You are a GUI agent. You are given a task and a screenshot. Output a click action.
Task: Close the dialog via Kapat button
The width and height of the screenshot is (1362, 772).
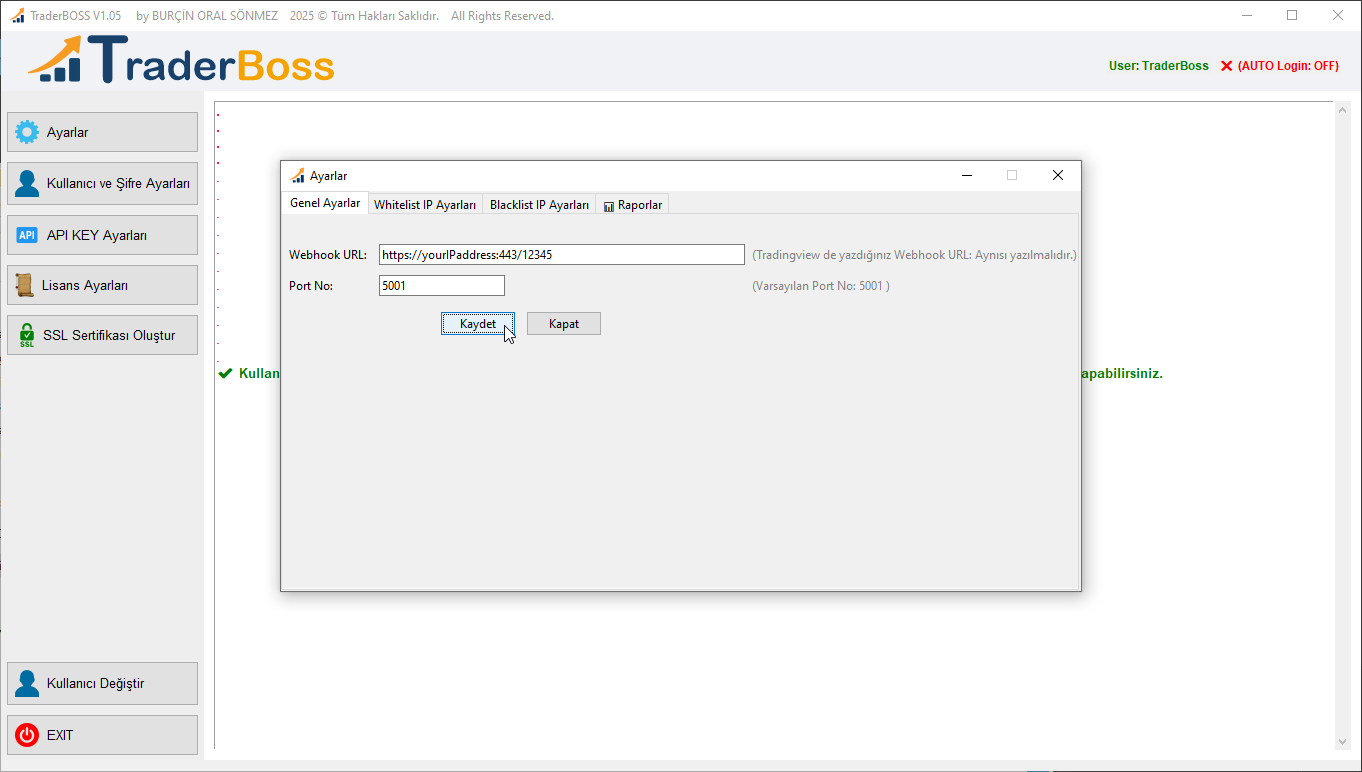pos(563,323)
